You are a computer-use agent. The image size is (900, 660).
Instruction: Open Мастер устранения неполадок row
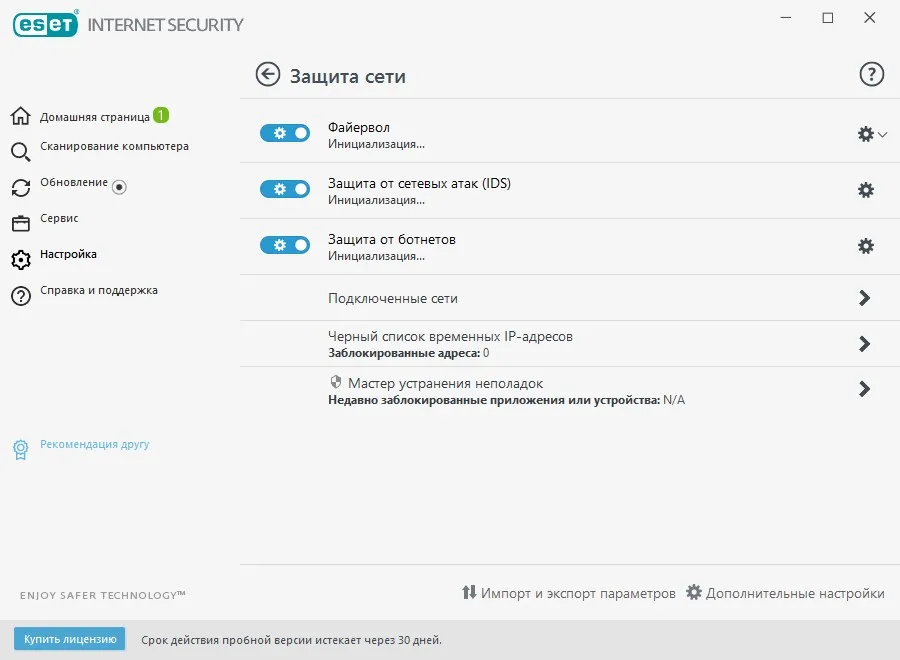[x=569, y=390]
